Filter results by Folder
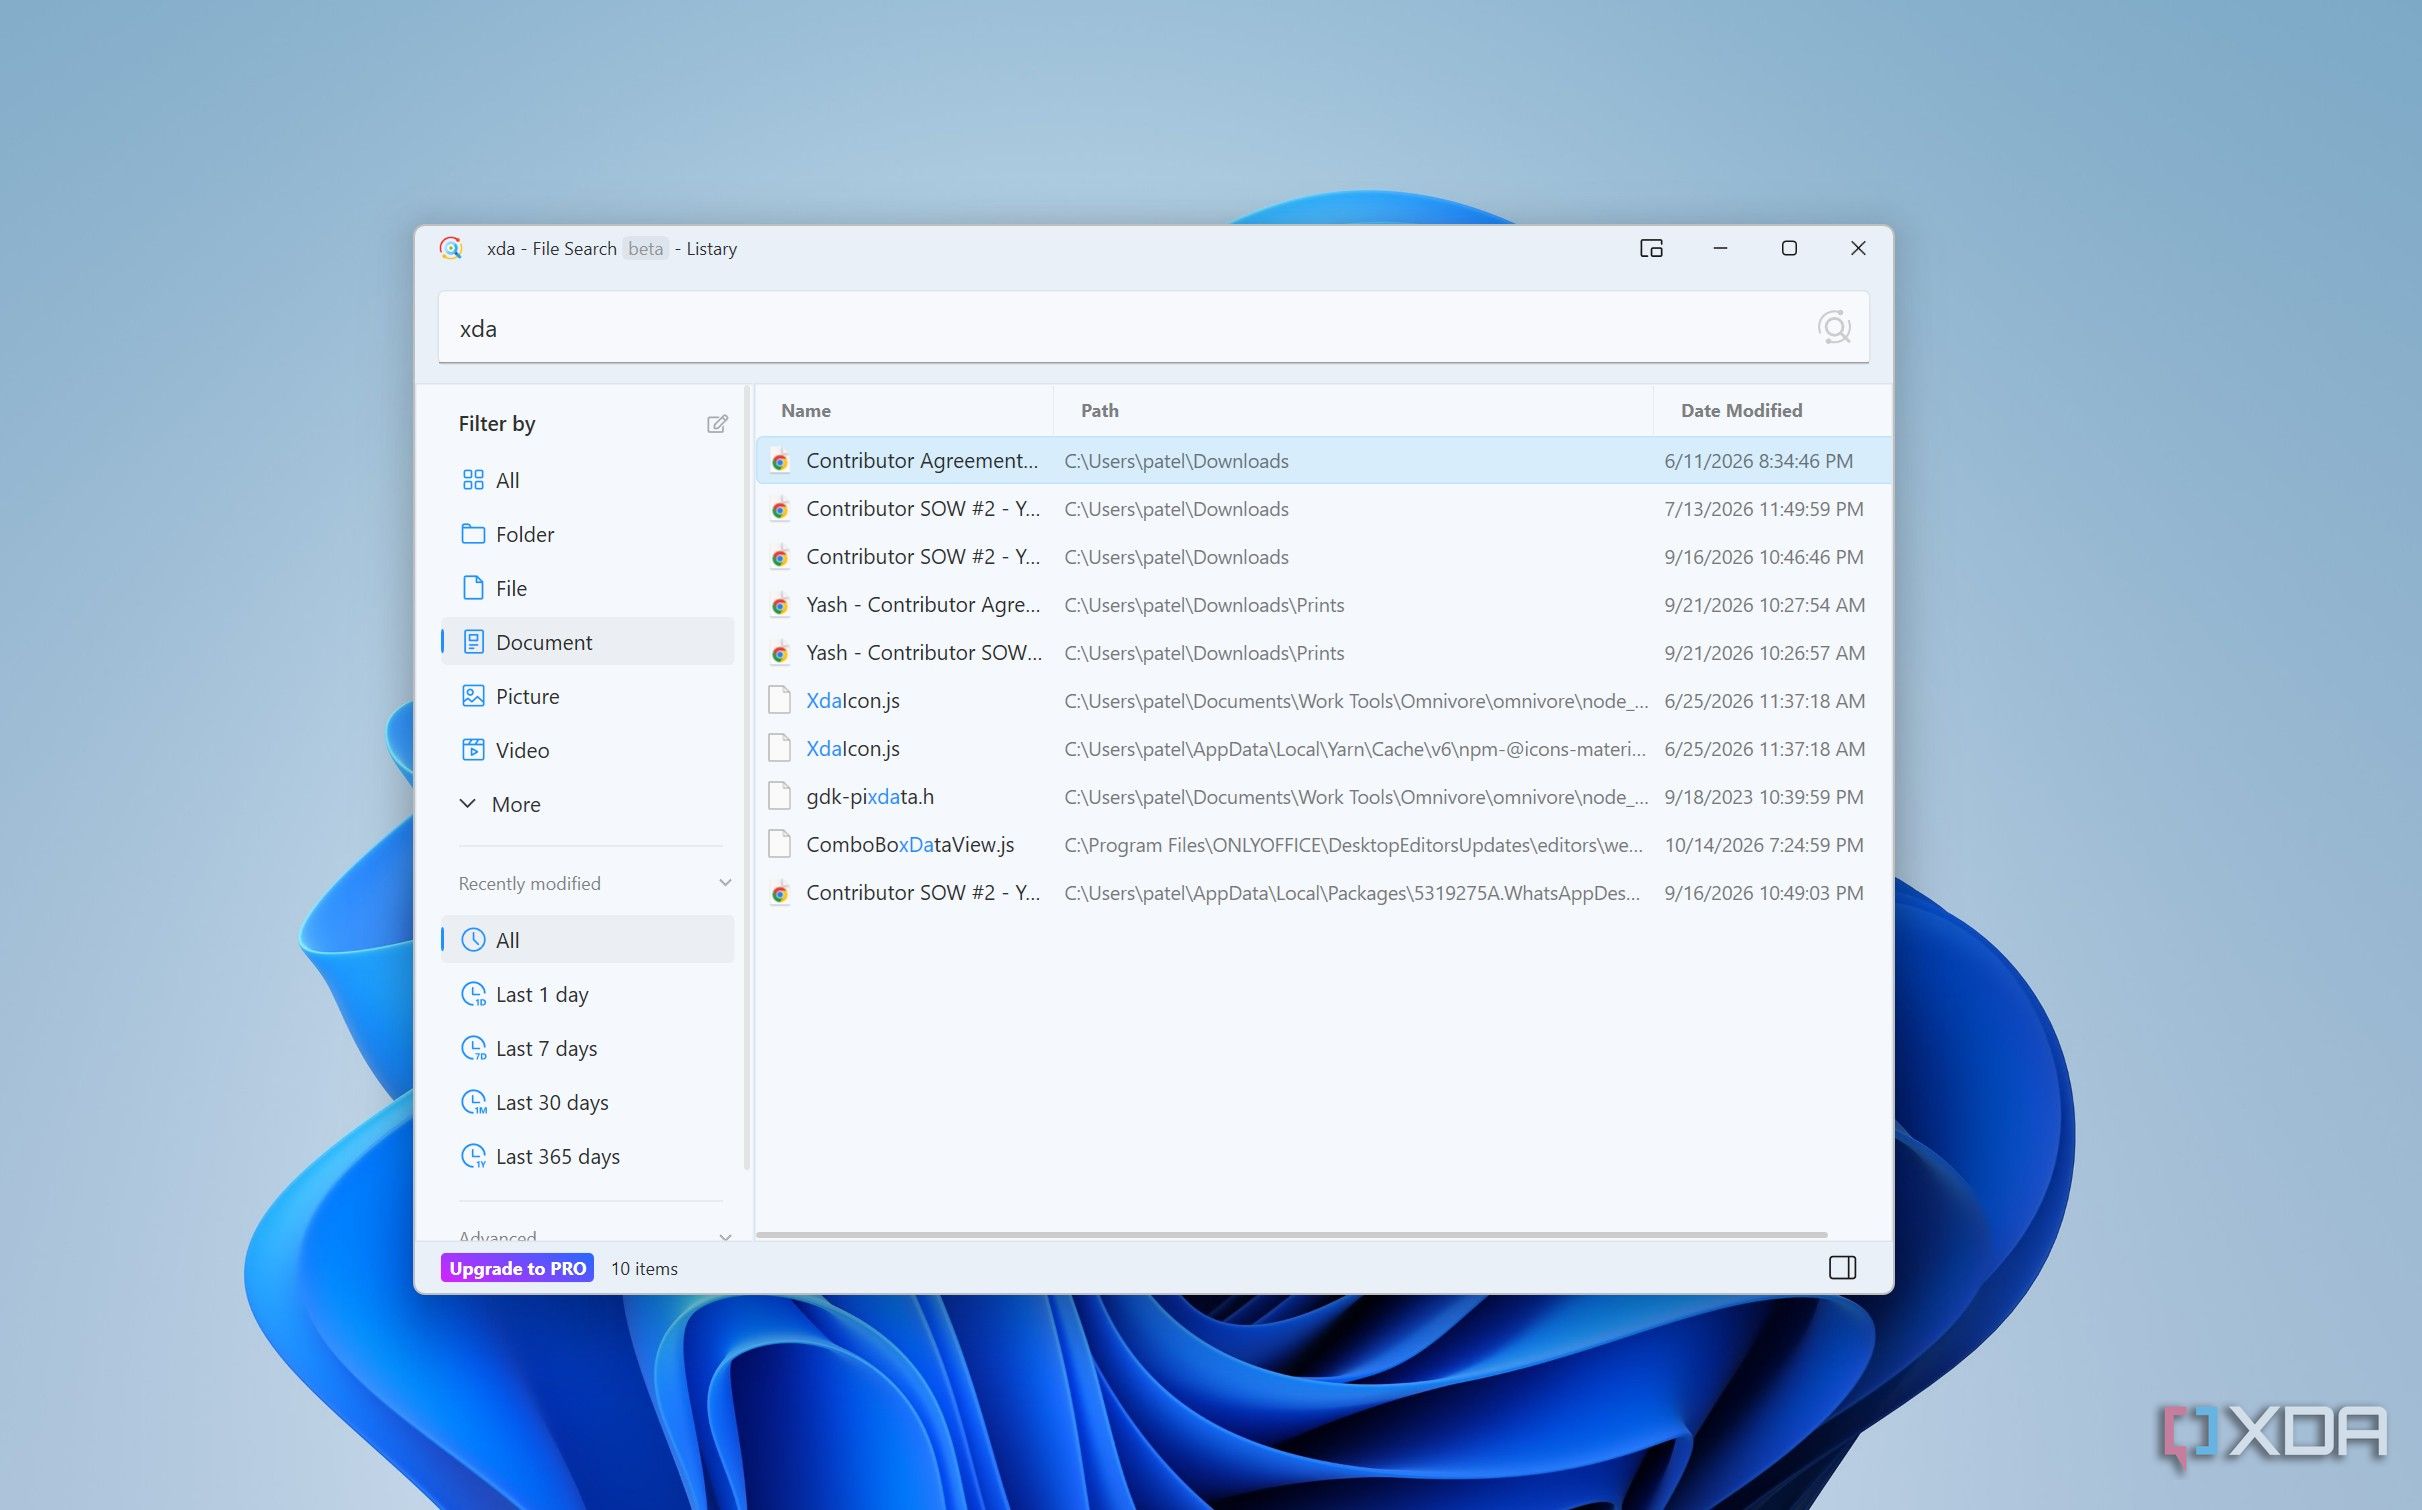Image resolution: width=2422 pixels, height=1510 pixels. pyautogui.click(x=588, y=534)
